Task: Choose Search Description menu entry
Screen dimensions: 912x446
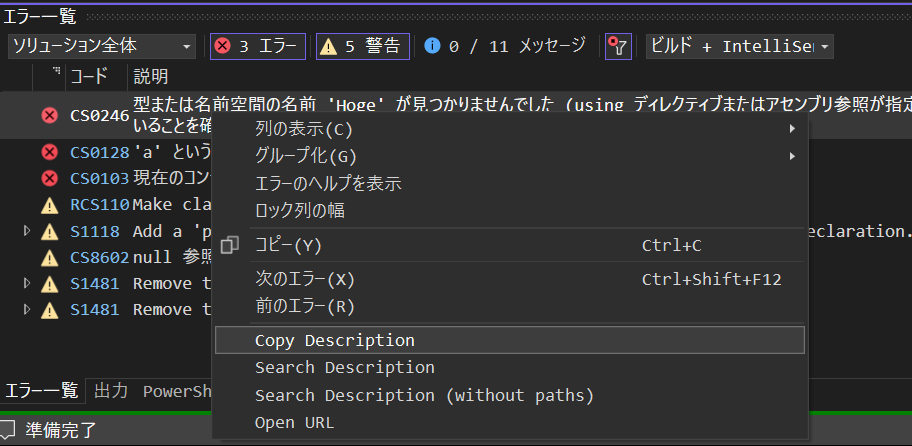Action: coord(510,367)
